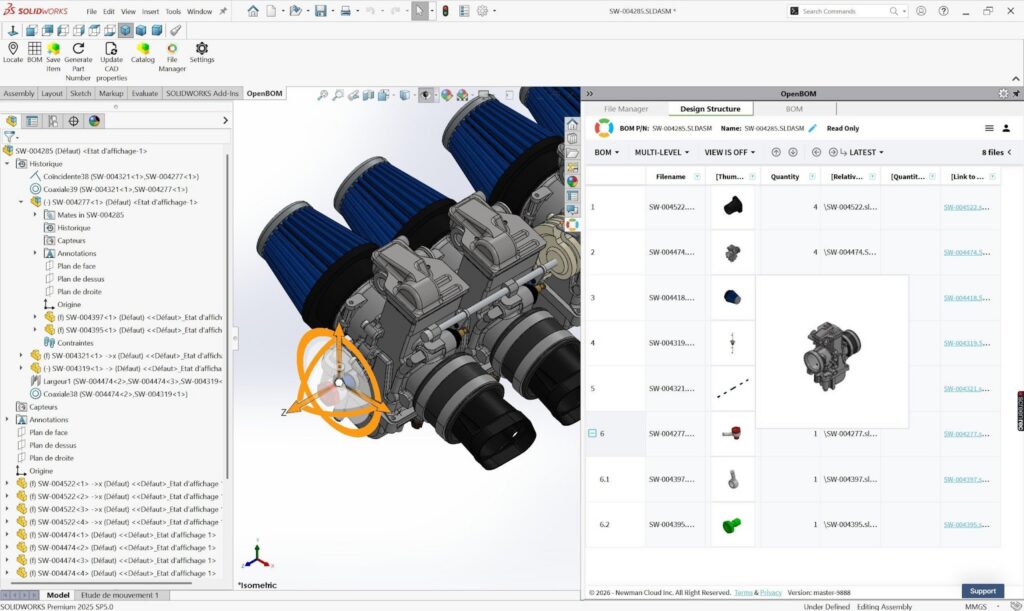Open OpenBOM Settings gear in ribbon

[x=202, y=48]
